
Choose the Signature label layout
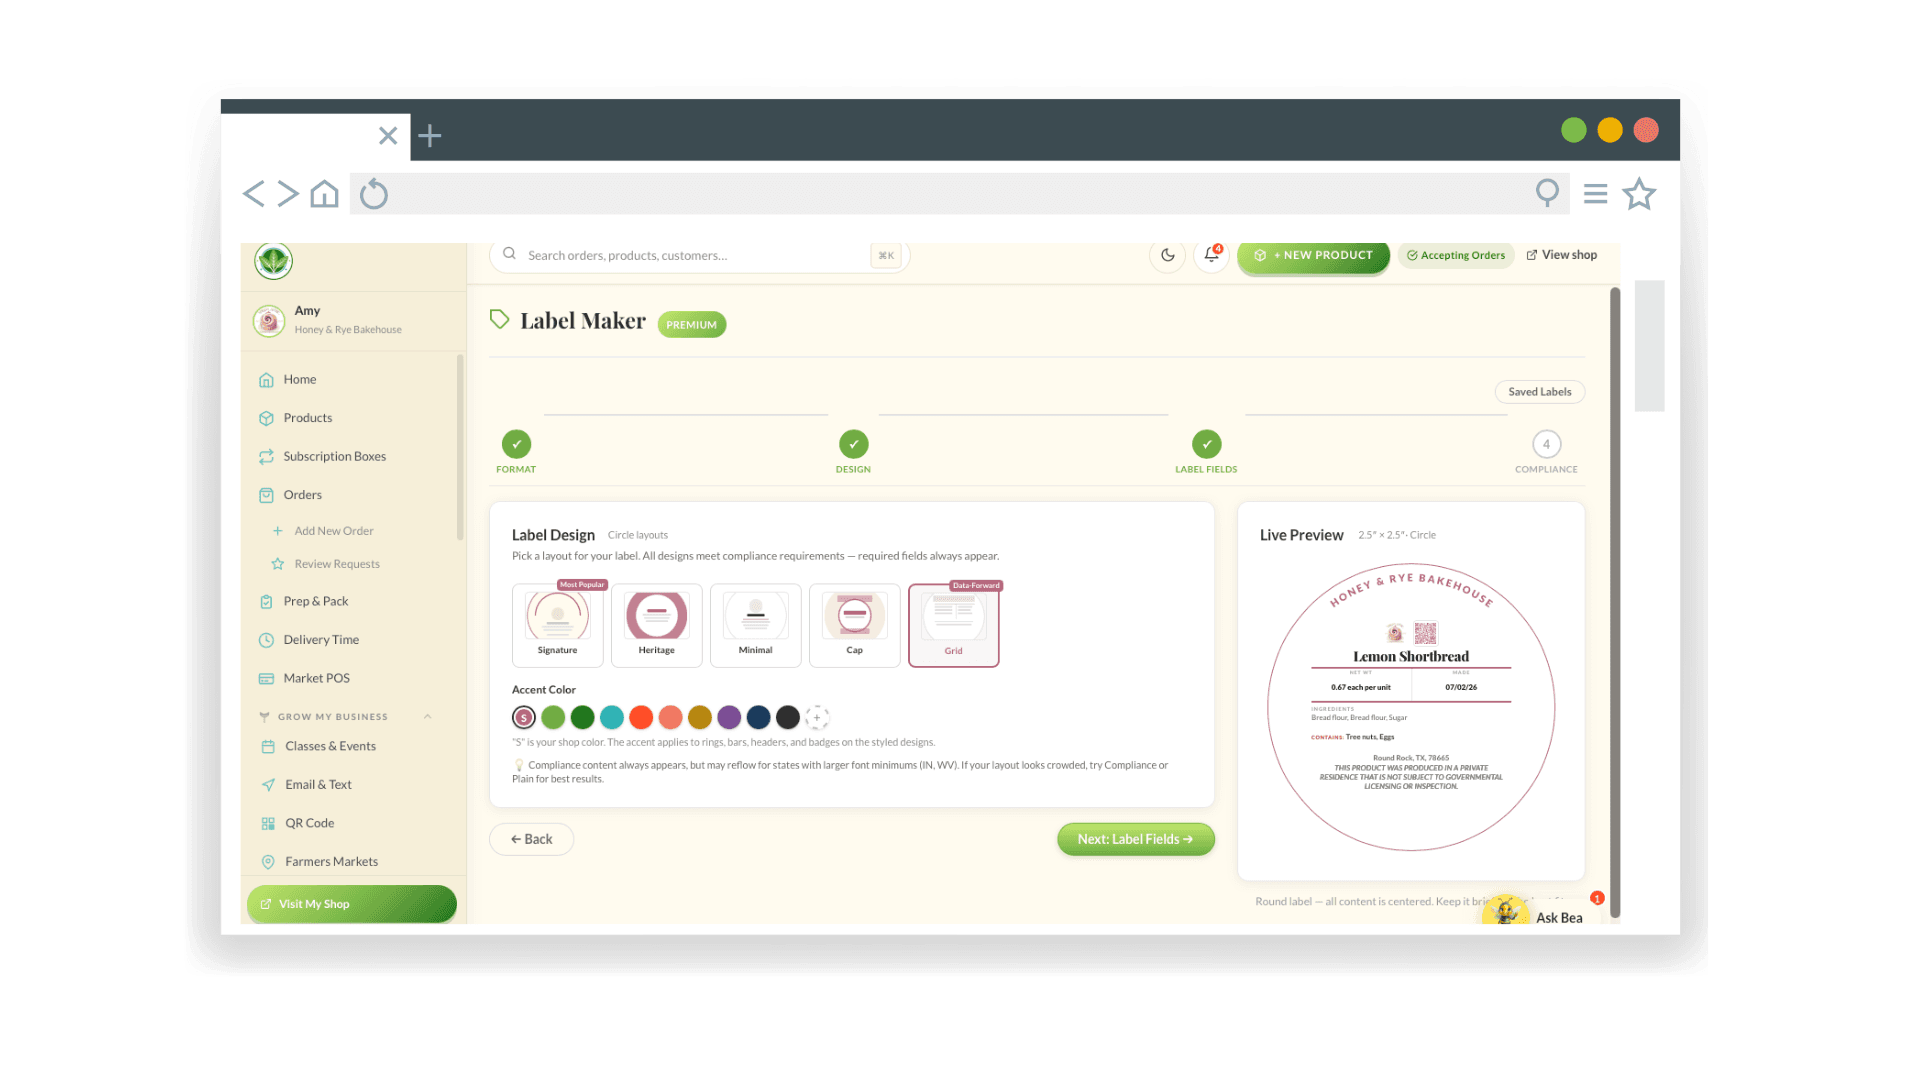[557, 625]
